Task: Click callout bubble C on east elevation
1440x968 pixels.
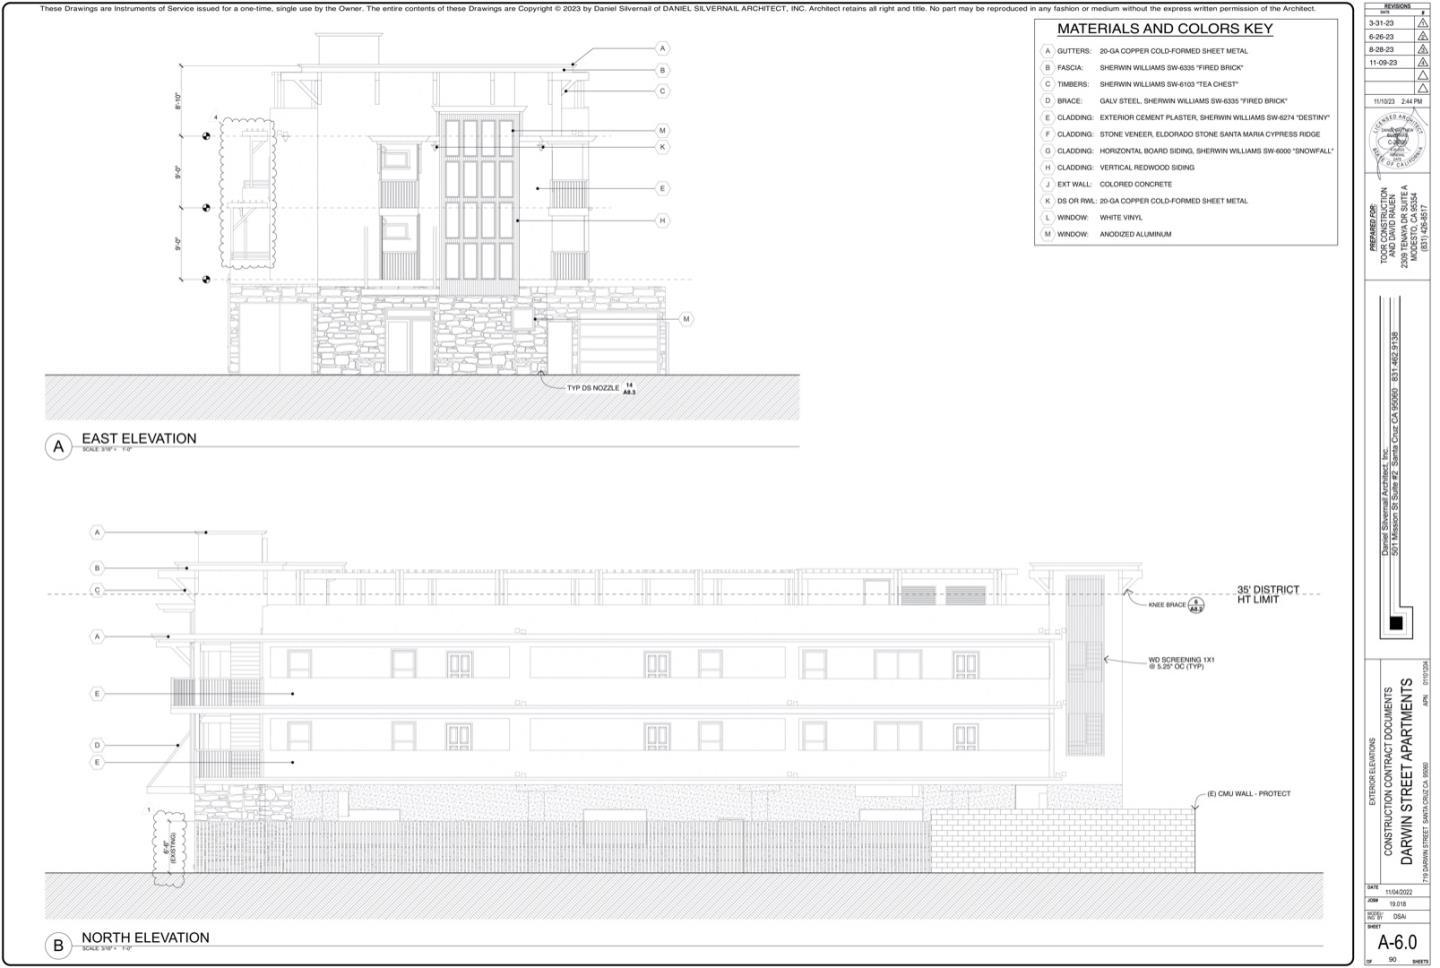Action: click(662, 91)
